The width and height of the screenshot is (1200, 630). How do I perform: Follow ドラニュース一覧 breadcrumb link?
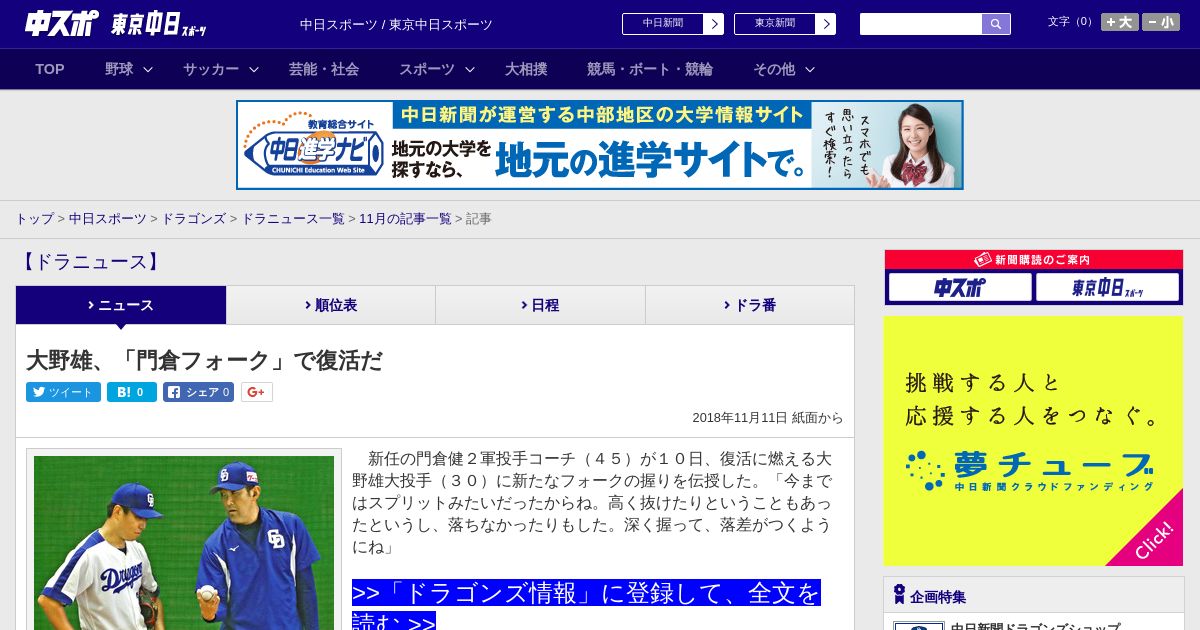point(293,219)
